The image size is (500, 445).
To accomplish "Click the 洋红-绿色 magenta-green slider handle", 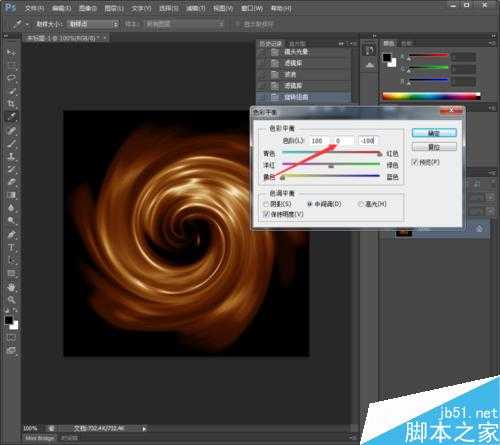I will [x=331, y=166].
